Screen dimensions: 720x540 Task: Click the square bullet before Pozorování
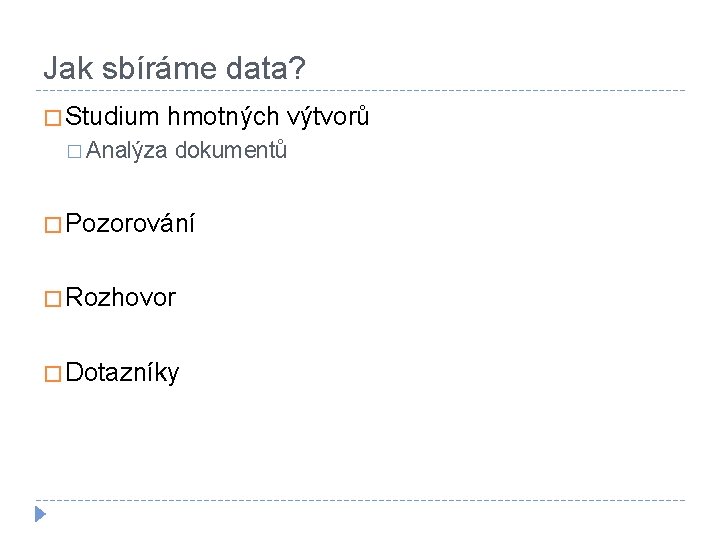tap(52, 224)
